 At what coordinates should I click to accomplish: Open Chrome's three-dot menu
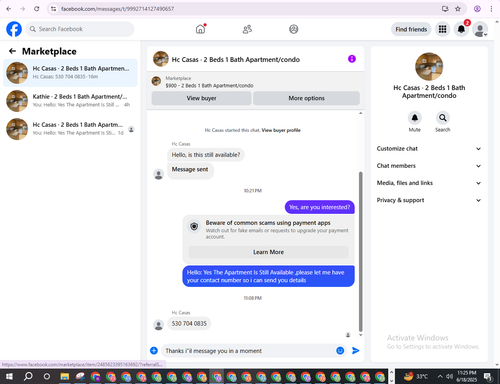pyautogui.click(x=491, y=9)
